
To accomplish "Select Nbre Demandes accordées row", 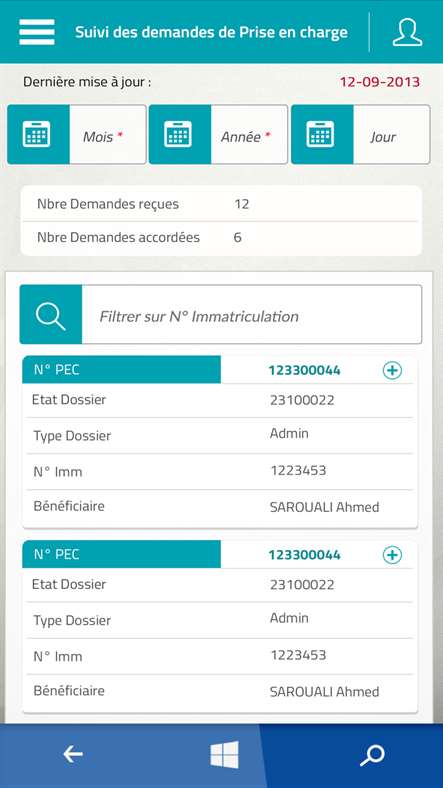I will (x=221, y=237).
